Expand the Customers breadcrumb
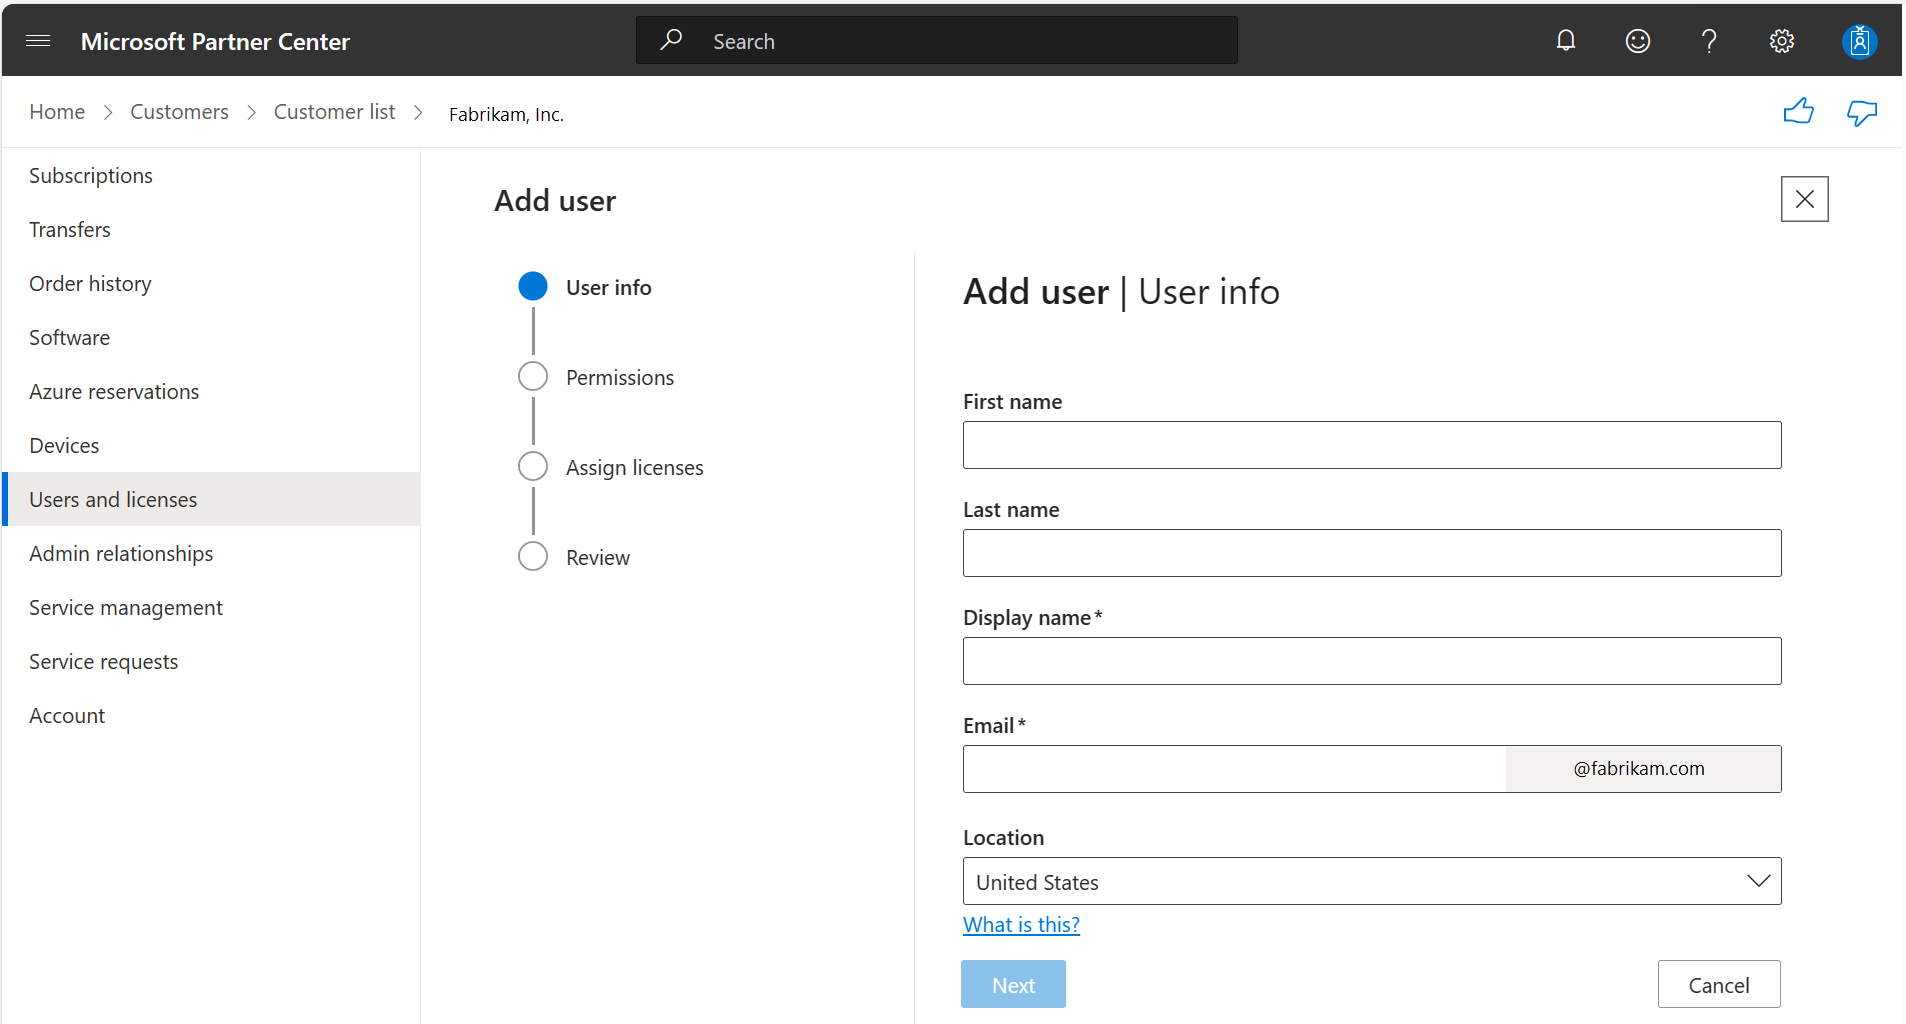The image size is (1906, 1024). (179, 111)
